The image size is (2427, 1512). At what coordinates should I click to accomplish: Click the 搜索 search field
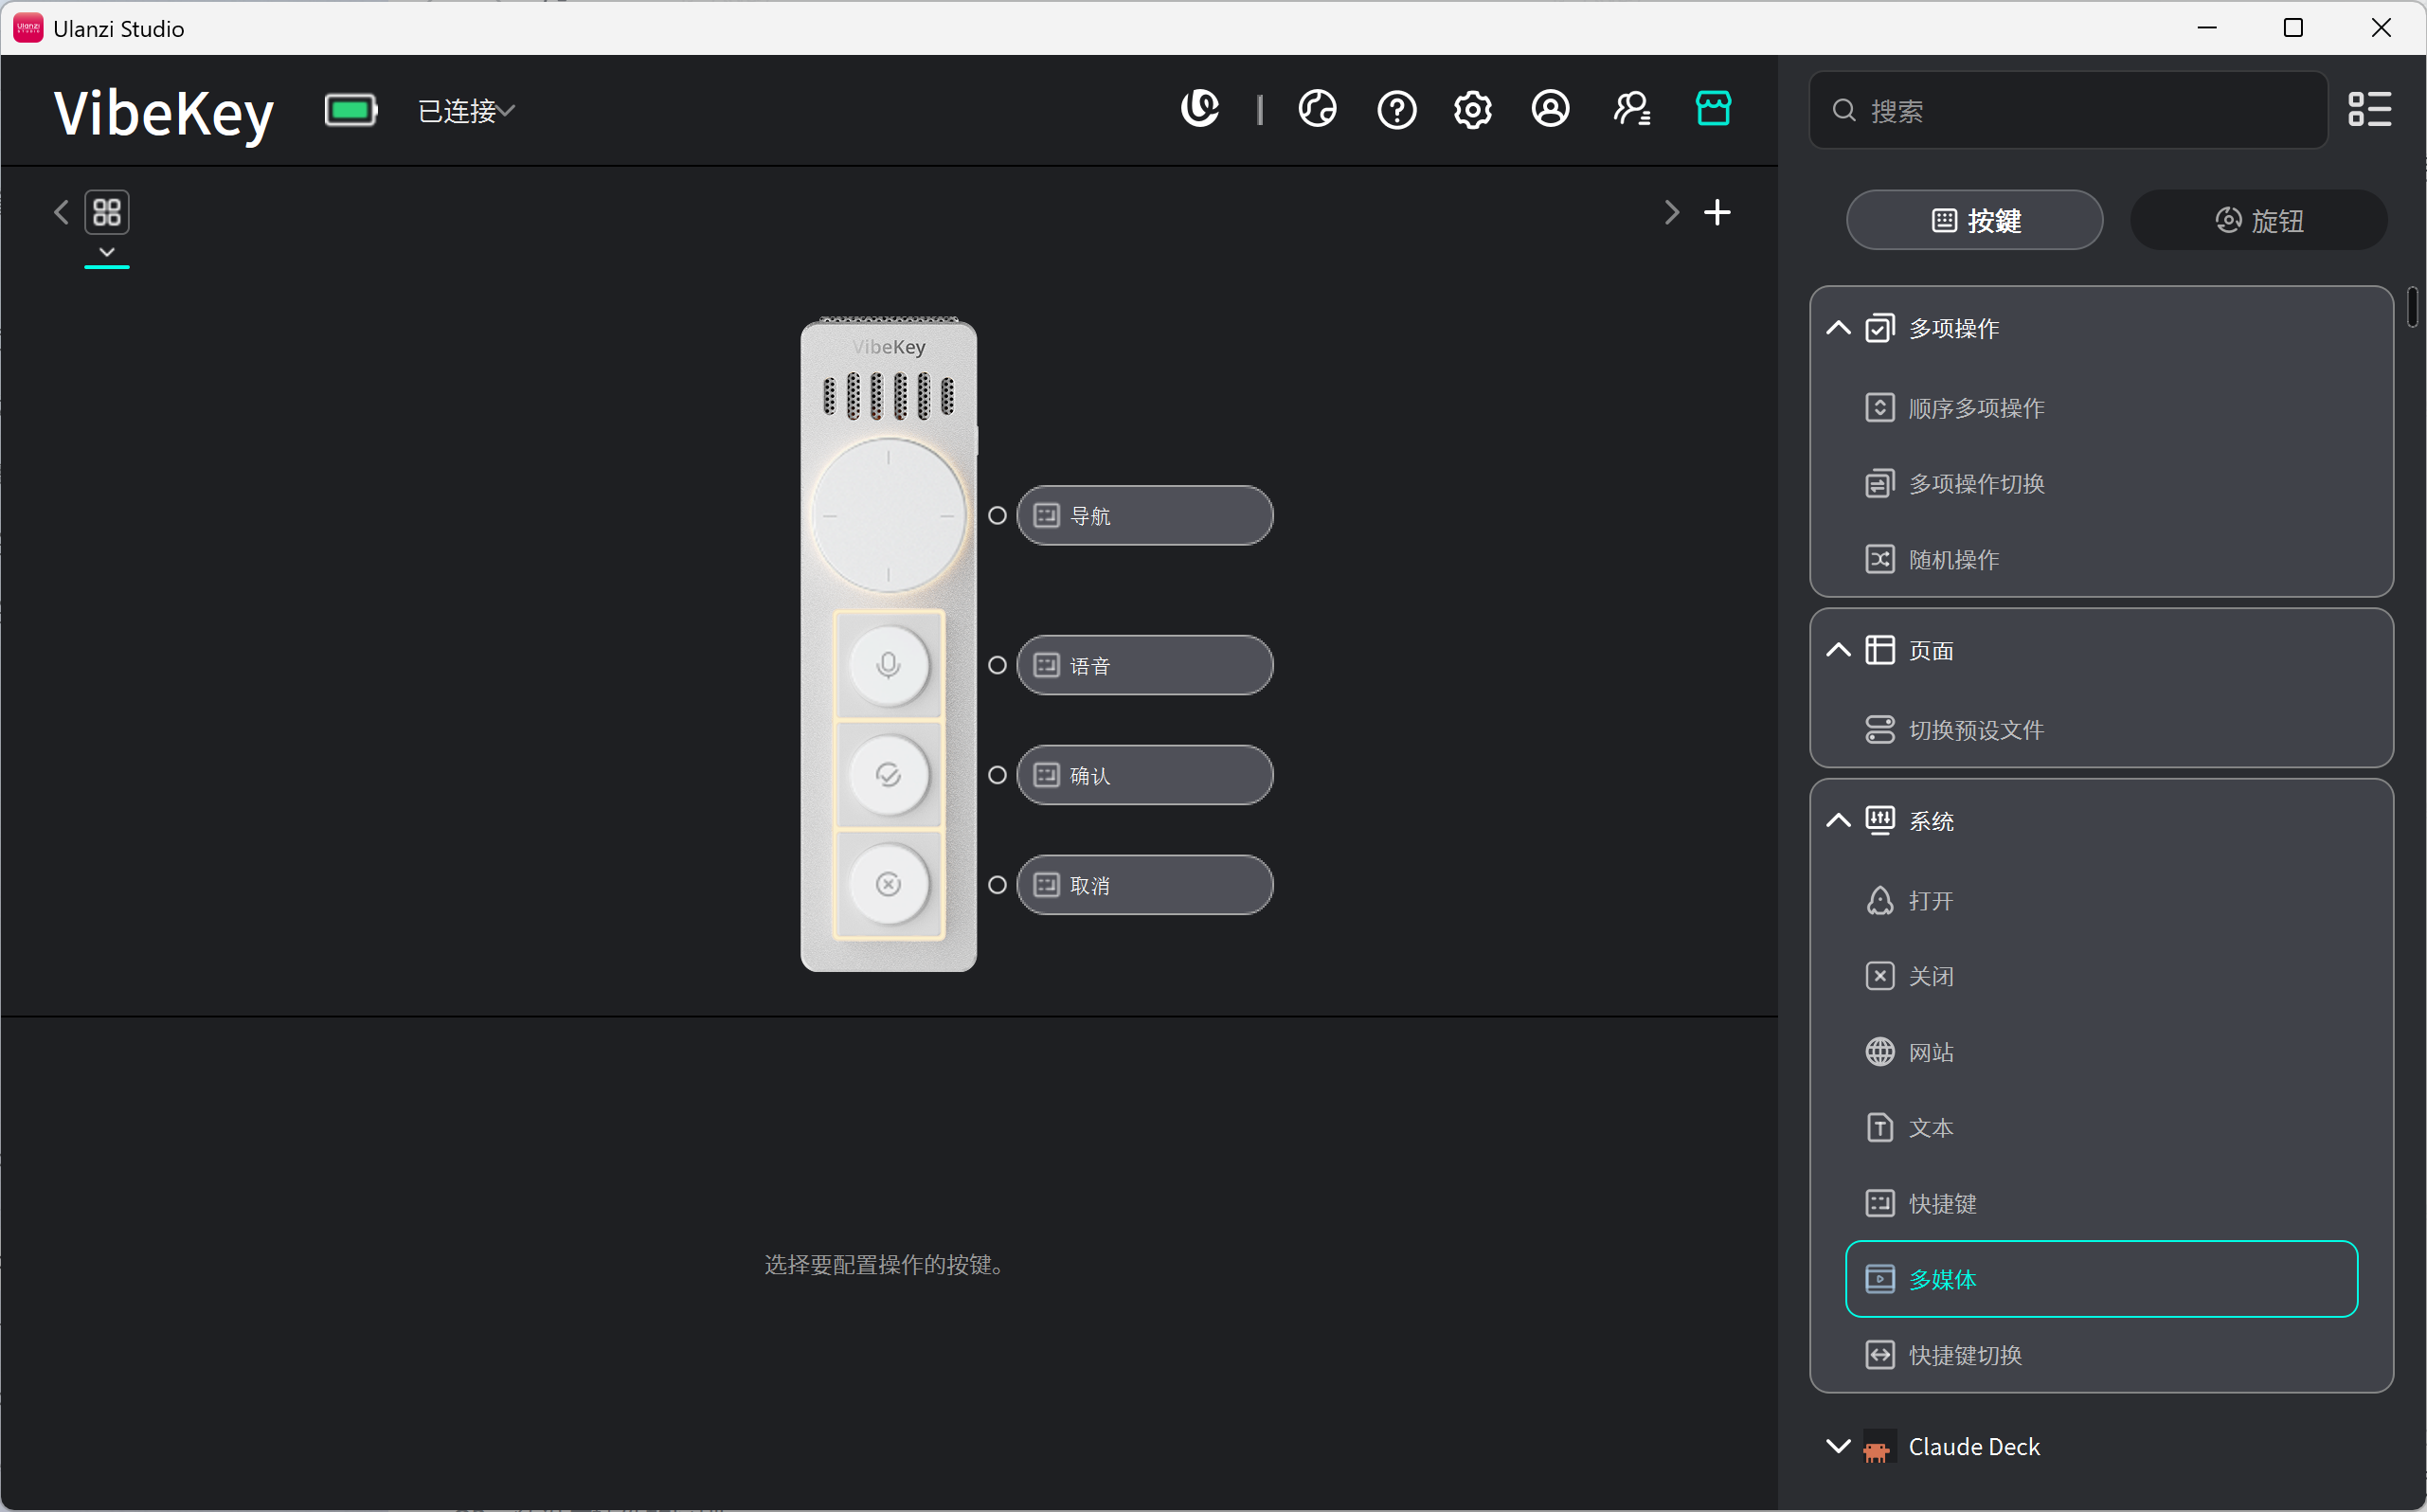point(2068,110)
